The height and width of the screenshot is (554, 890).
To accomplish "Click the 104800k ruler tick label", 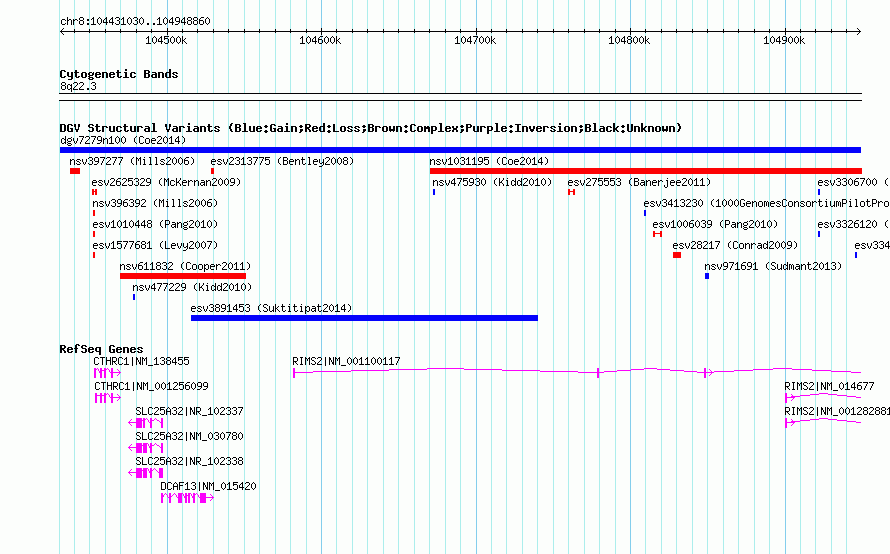I will 629,40.
